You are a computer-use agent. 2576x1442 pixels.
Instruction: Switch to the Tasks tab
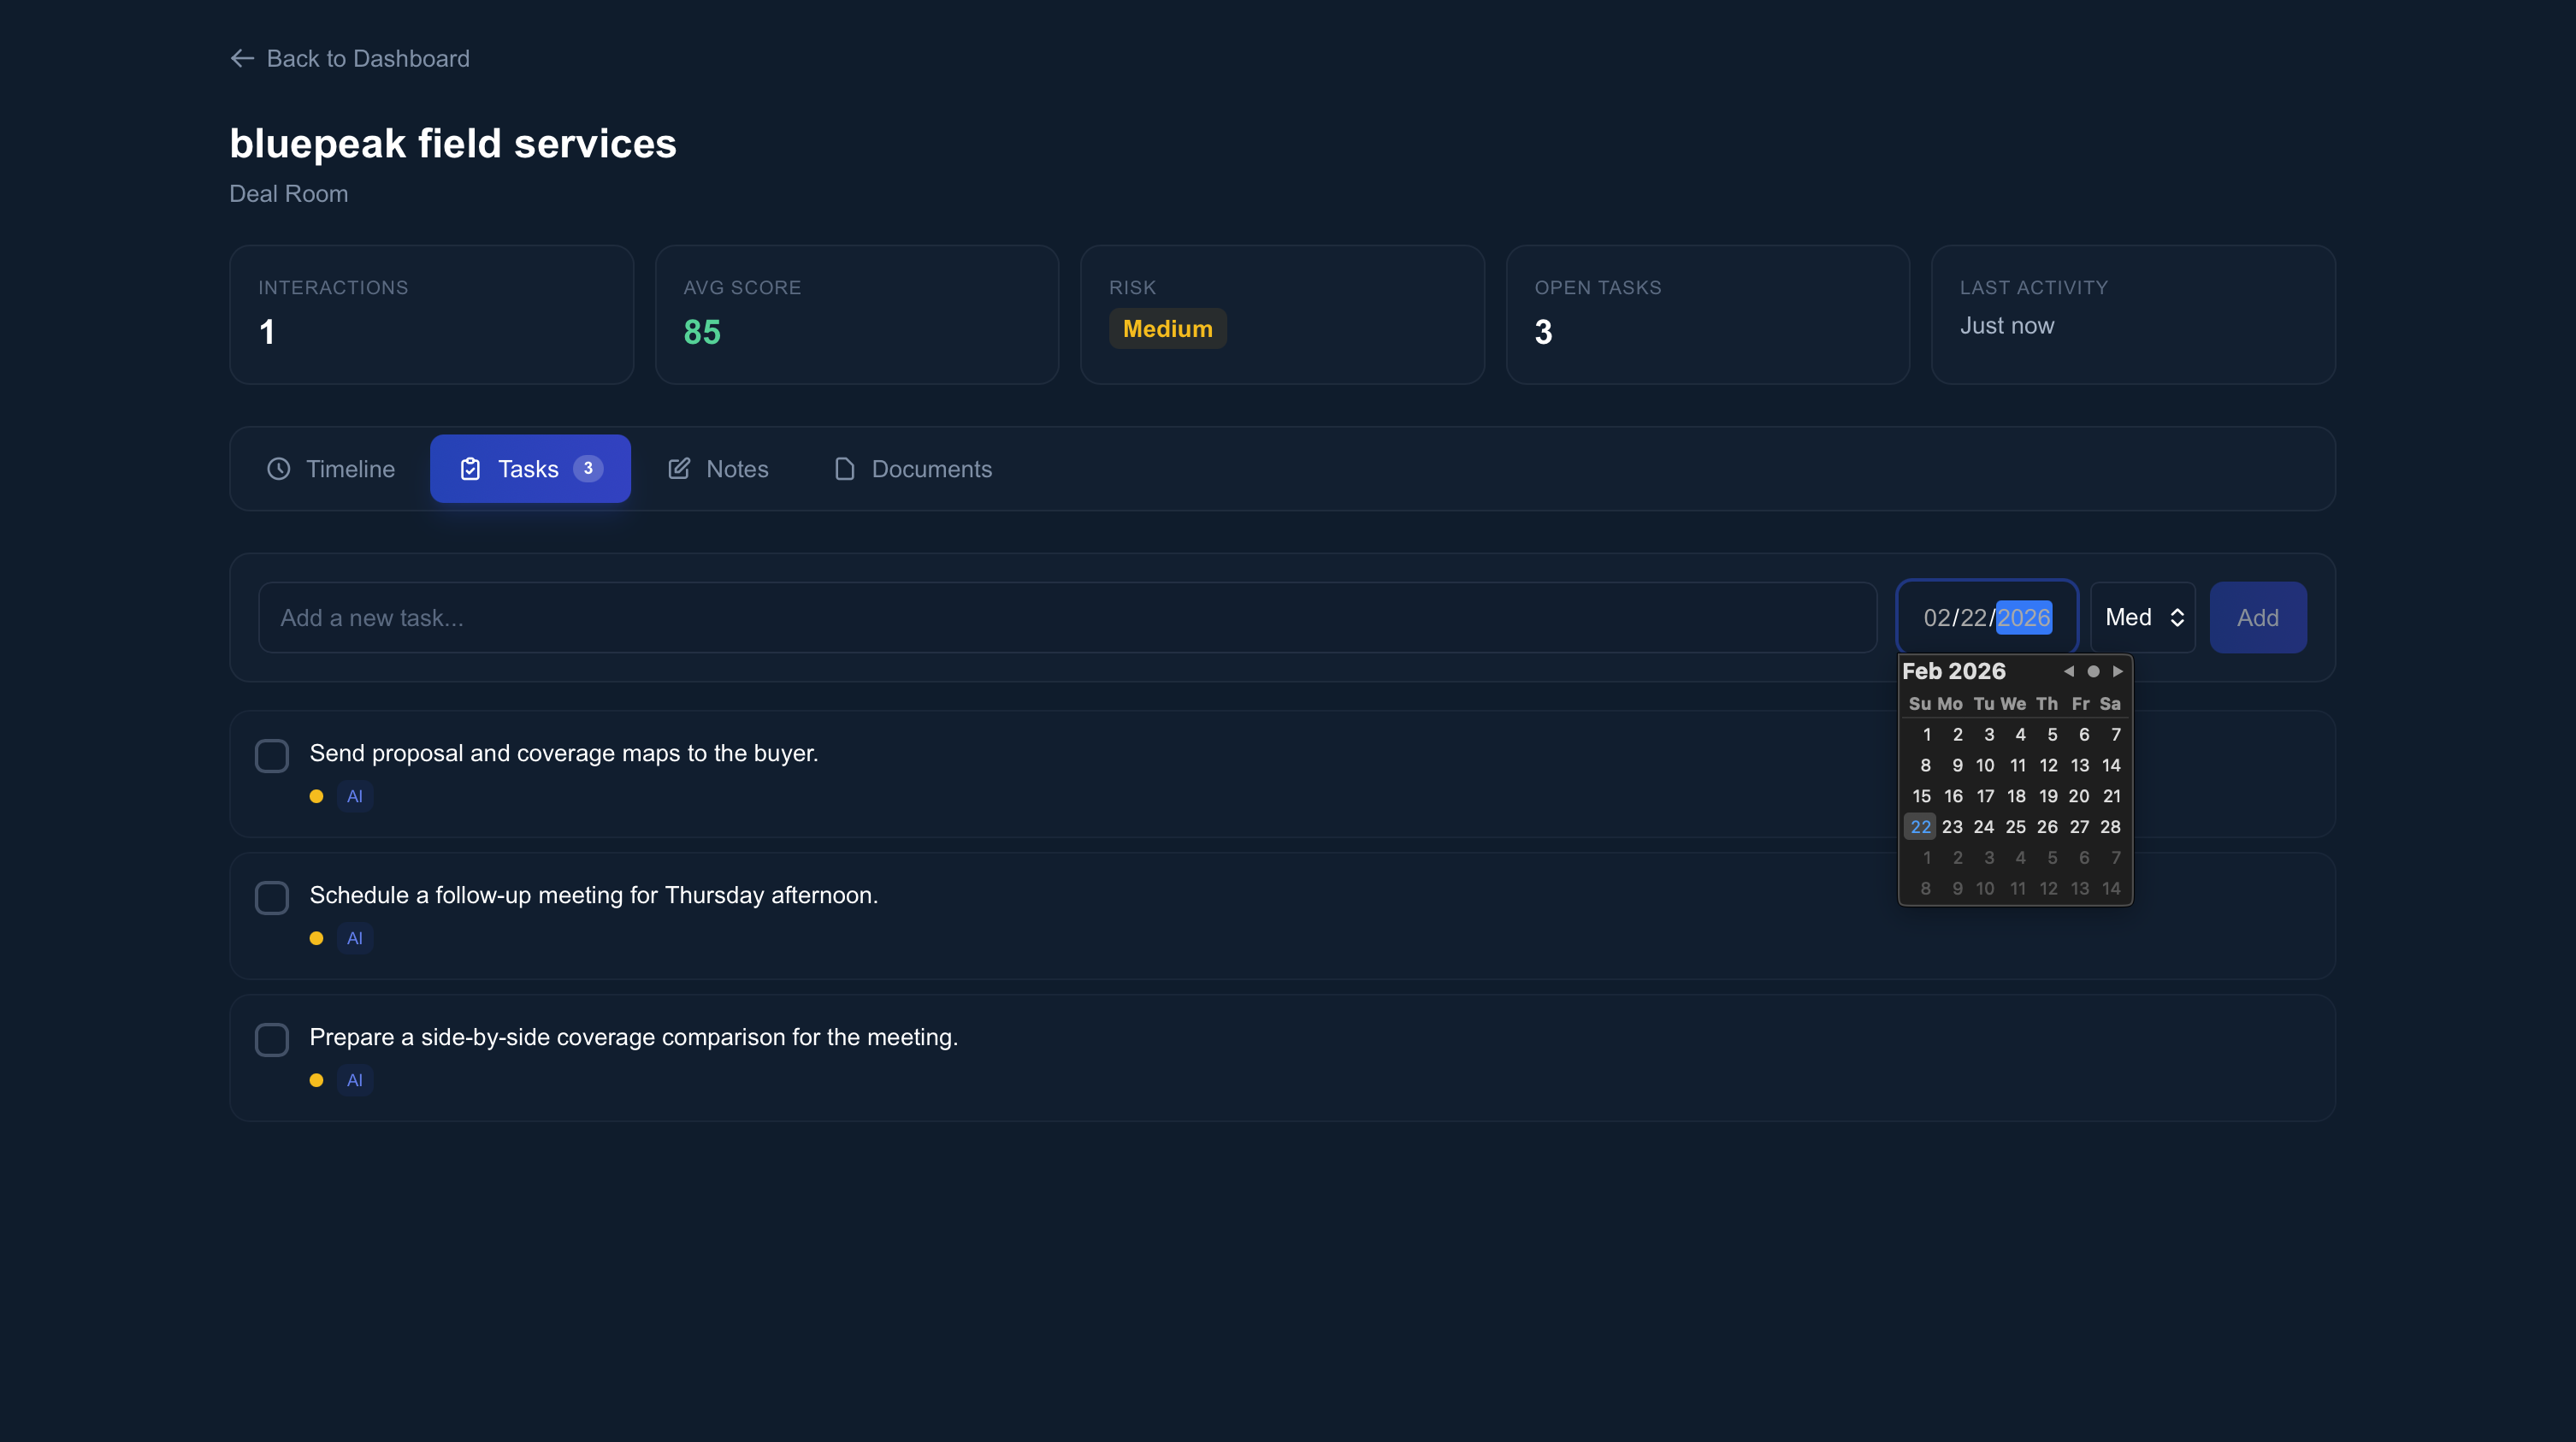tap(530, 469)
